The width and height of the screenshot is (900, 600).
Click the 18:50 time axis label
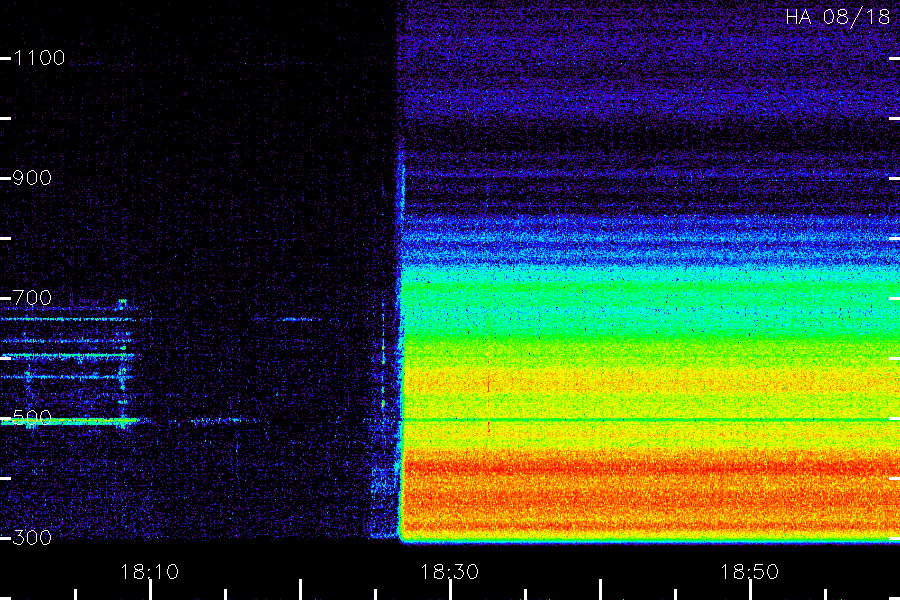click(x=749, y=572)
